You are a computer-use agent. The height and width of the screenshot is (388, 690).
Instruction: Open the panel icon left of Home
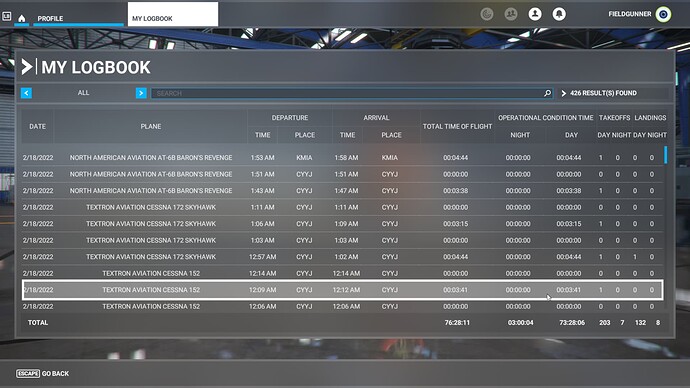[7, 17]
